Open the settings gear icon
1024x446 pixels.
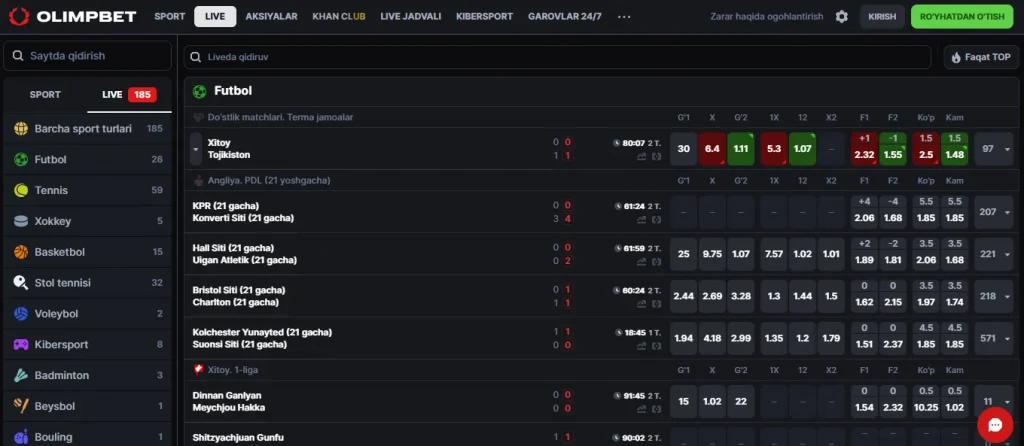(842, 16)
